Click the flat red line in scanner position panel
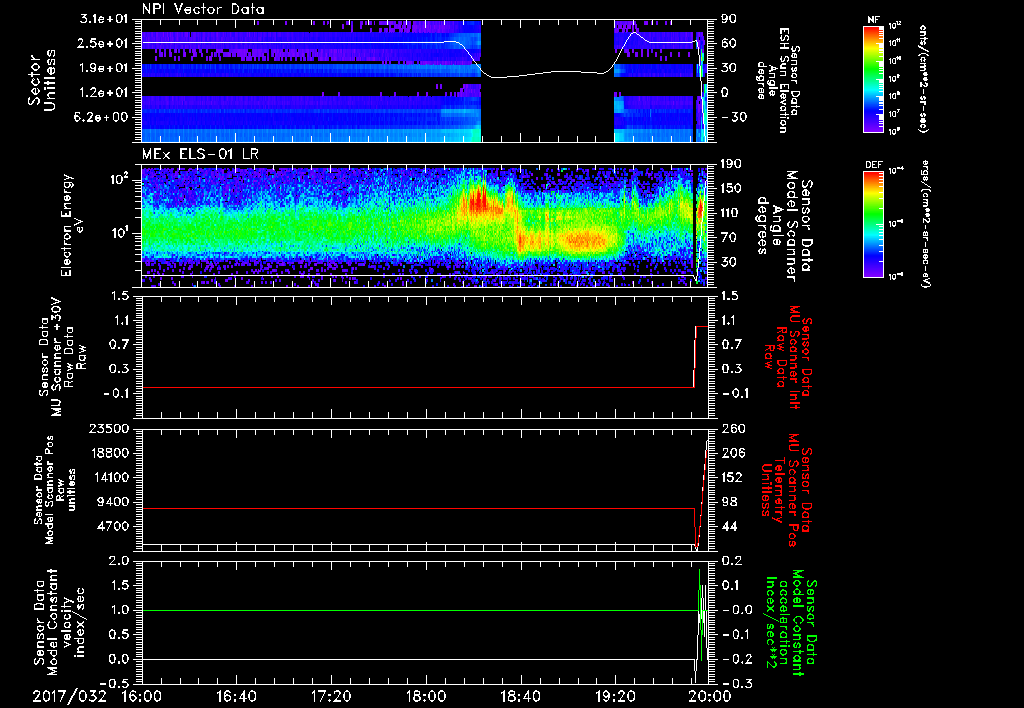The width and height of the screenshot is (1024, 708). click(x=400, y=509)
